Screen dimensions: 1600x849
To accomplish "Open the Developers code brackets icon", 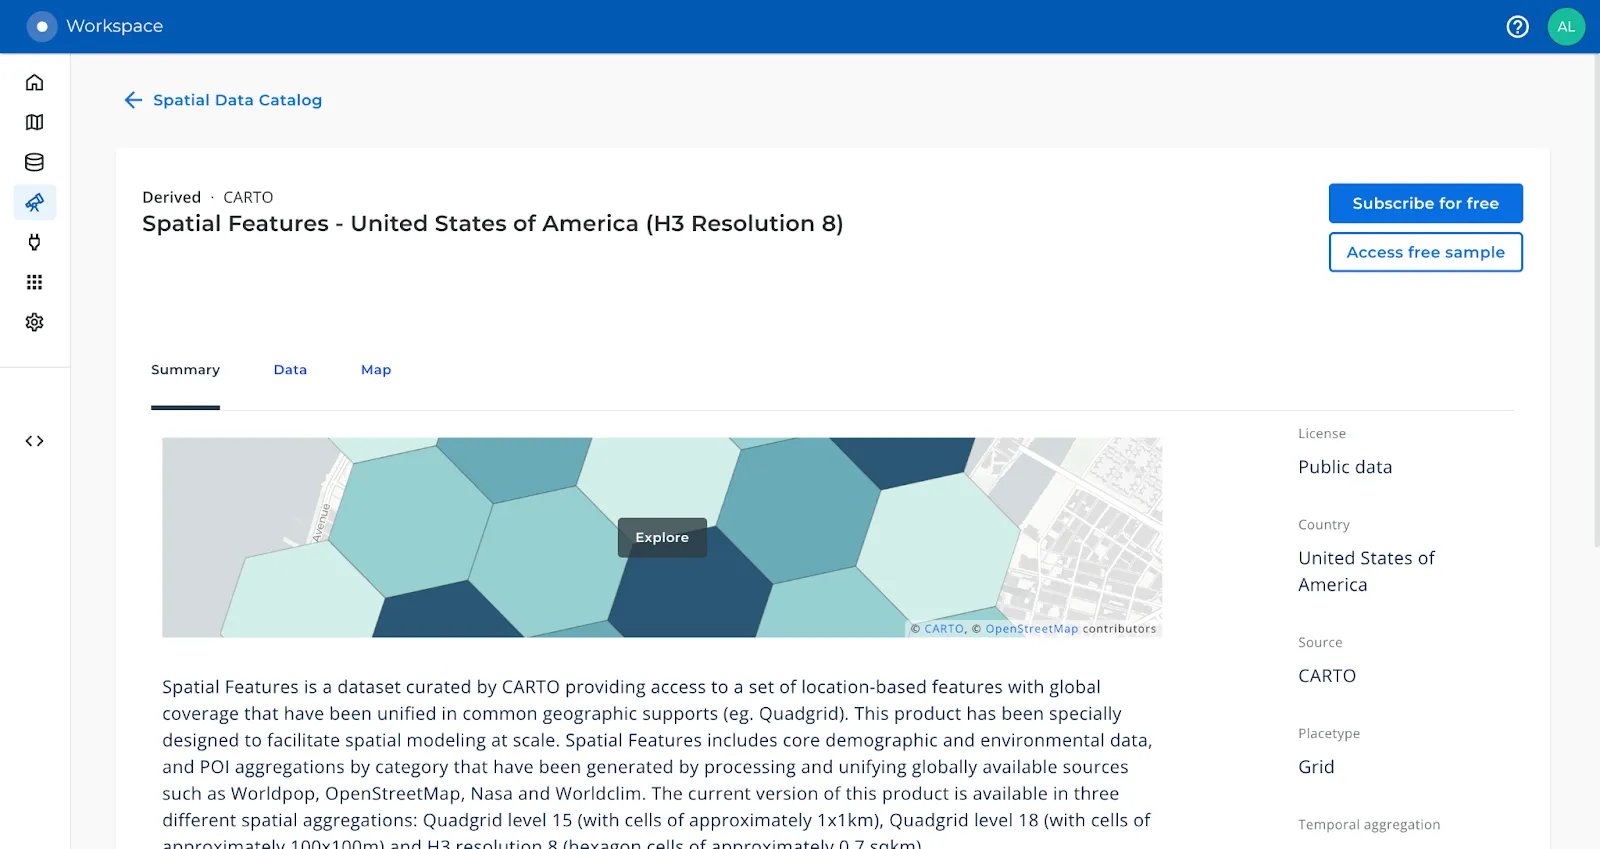I will [x=35, y=441].
